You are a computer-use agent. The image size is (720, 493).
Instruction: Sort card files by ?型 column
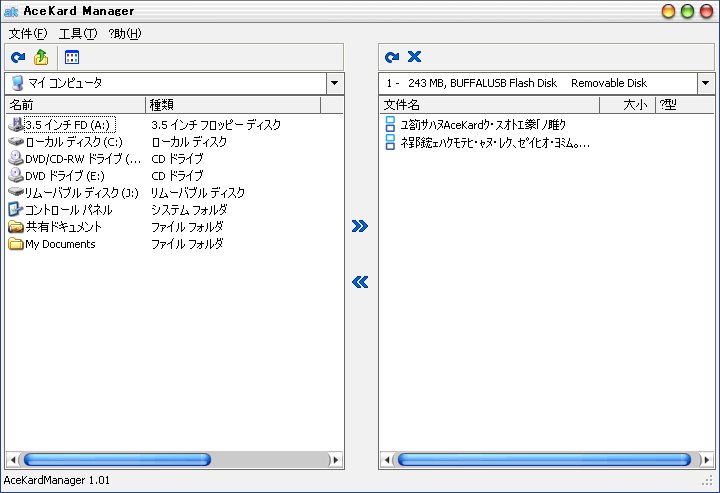(685, 105)
